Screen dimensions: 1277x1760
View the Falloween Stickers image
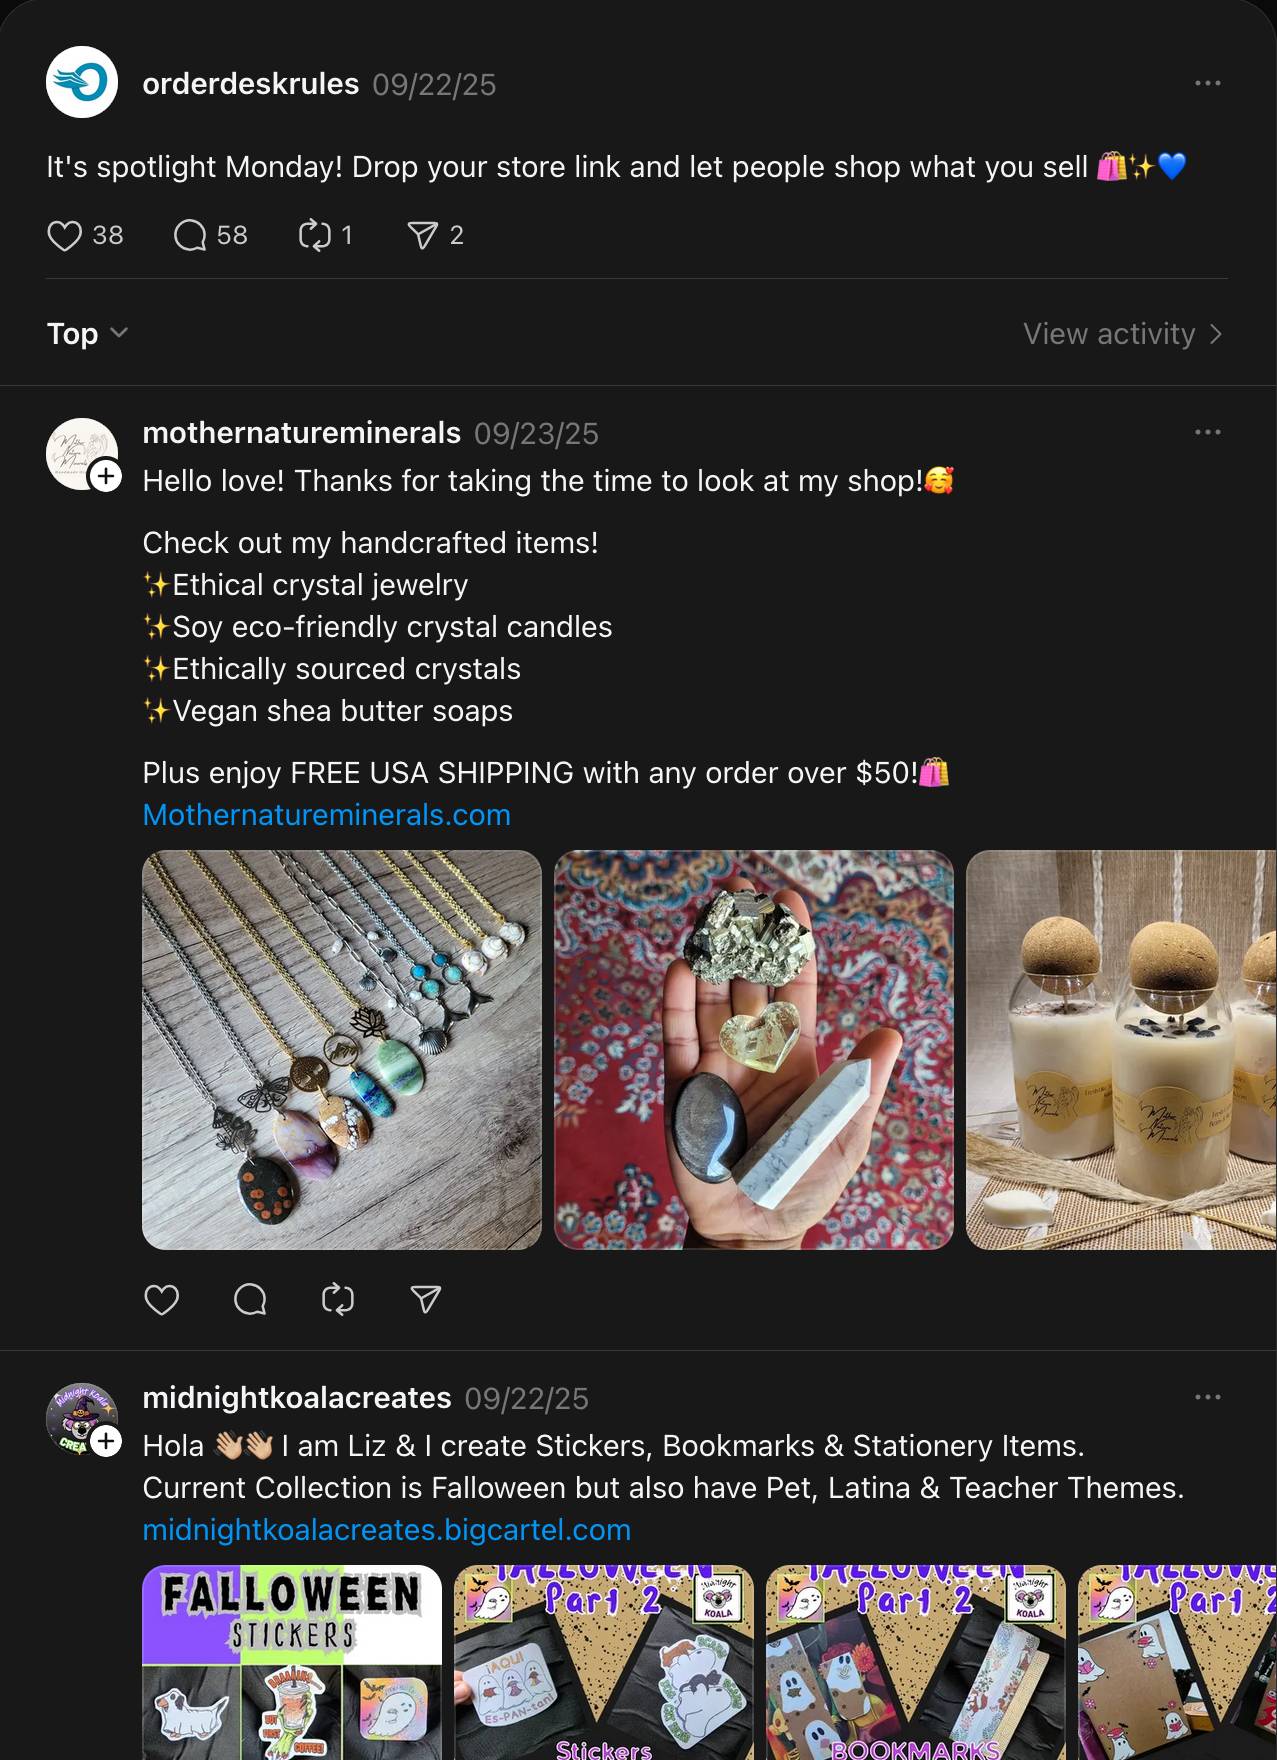point(292,1662)
